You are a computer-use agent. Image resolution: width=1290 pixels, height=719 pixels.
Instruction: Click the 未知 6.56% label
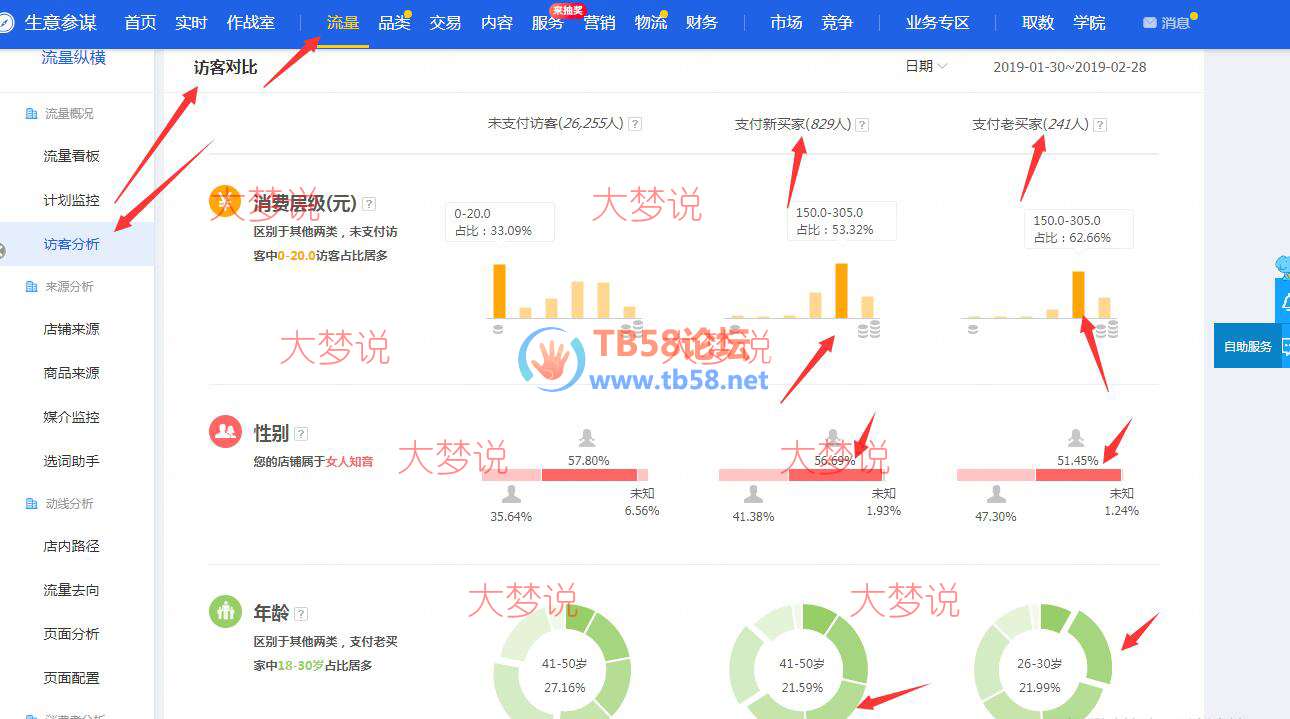(642, 502)
